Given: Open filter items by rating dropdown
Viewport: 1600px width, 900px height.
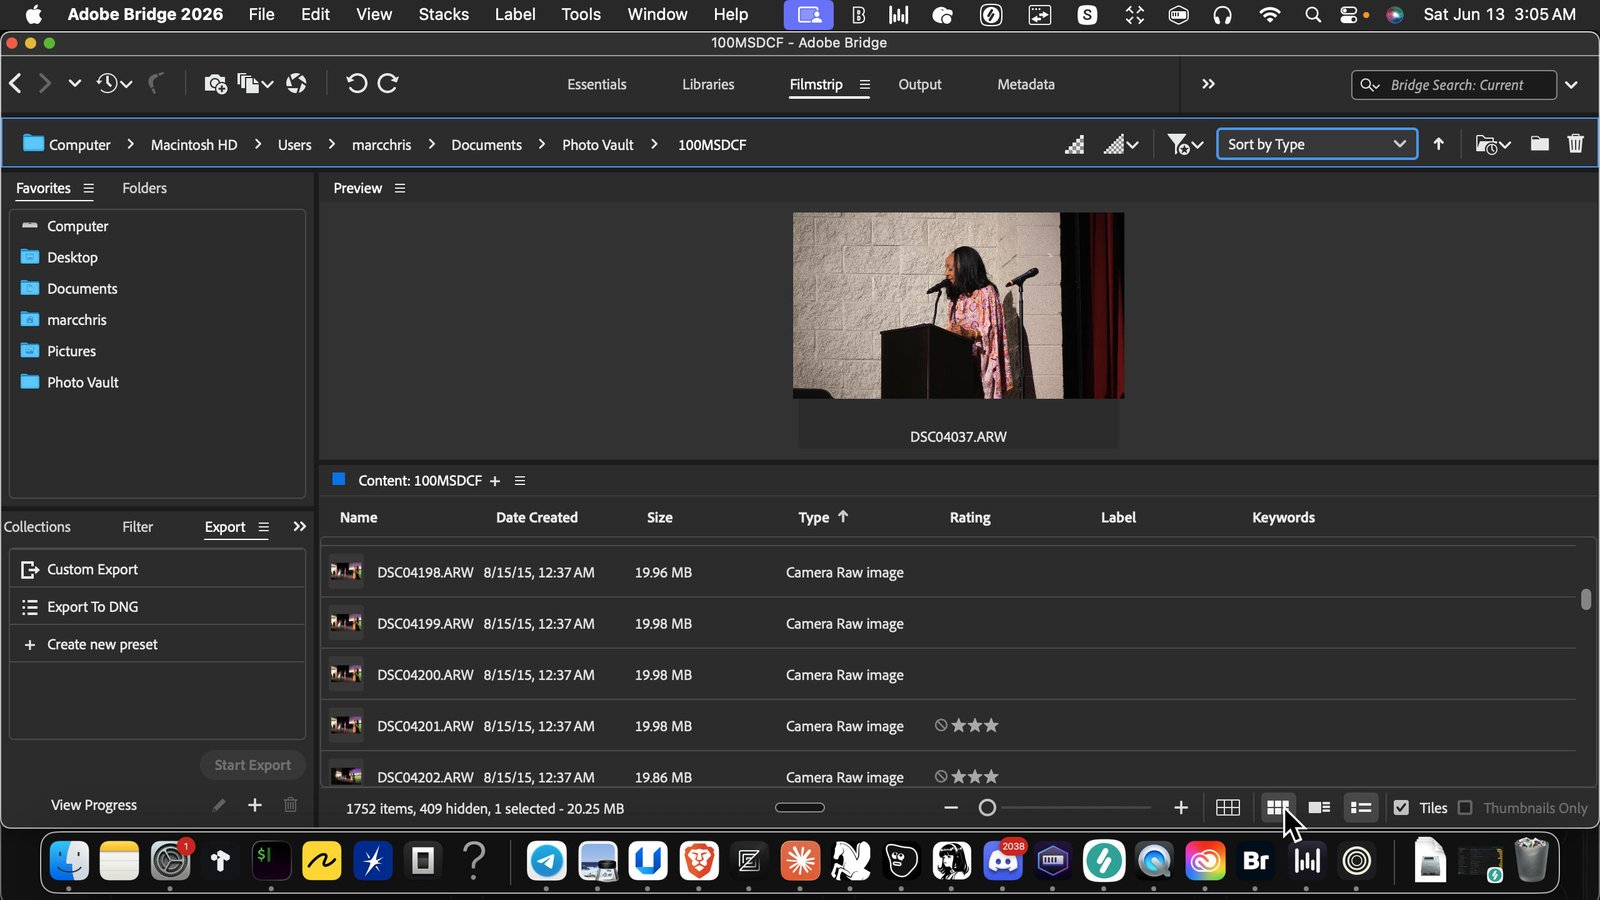Looking at the screenshot, I should tap(1185, 145).
